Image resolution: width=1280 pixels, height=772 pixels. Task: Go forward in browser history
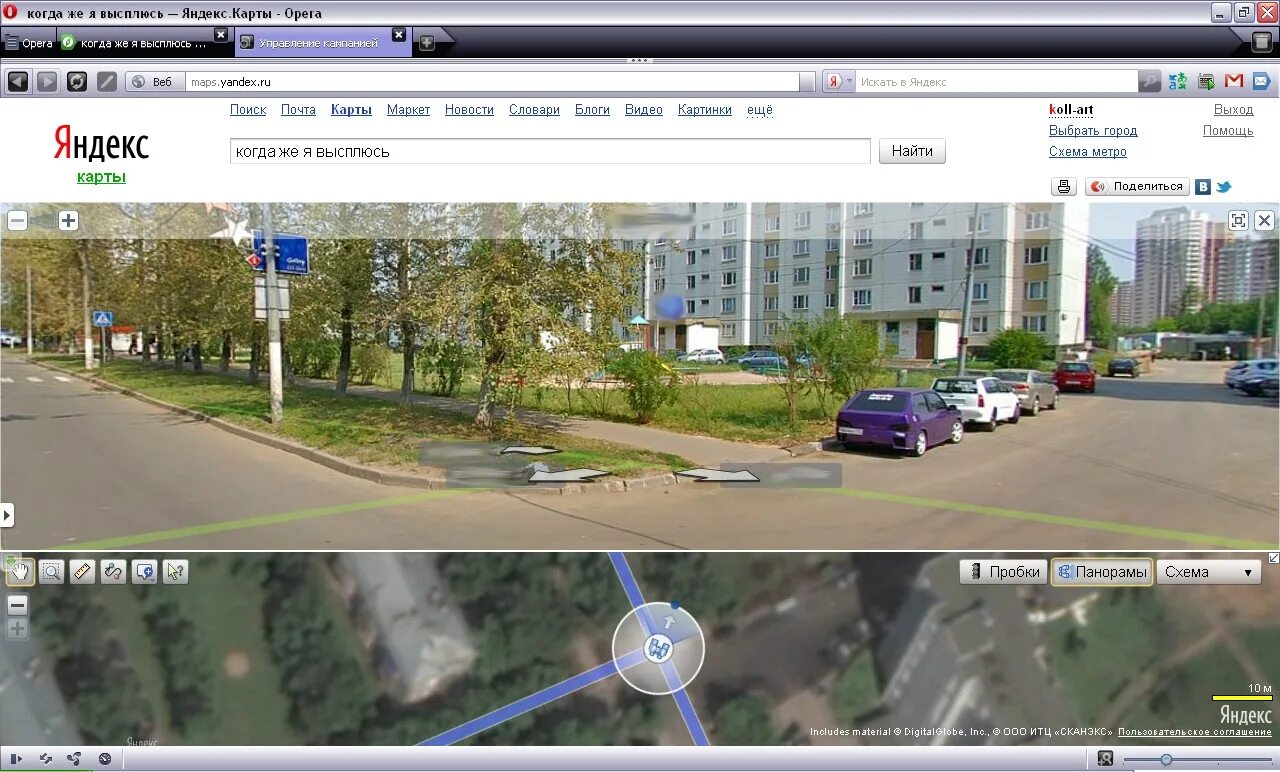click(x=47, y=82)
